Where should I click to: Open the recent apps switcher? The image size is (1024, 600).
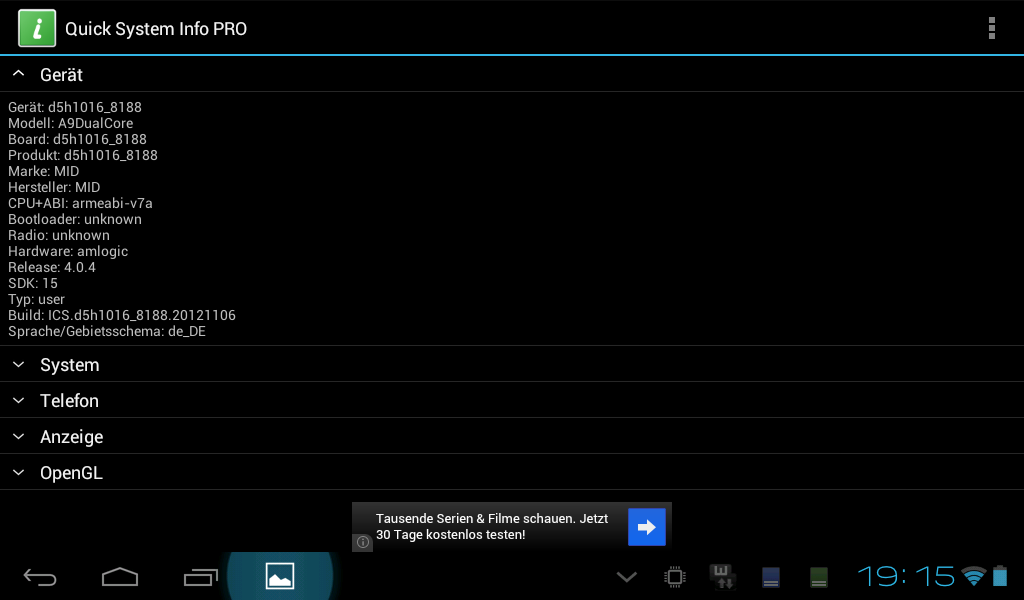tap(201, 577)
